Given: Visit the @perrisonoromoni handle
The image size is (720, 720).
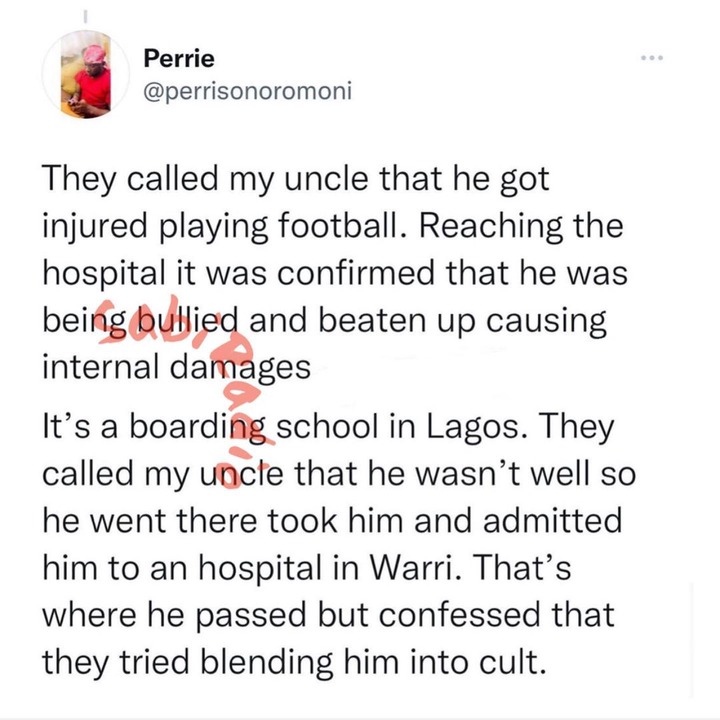Looking at the screenshot, I should tap(248, 91).
